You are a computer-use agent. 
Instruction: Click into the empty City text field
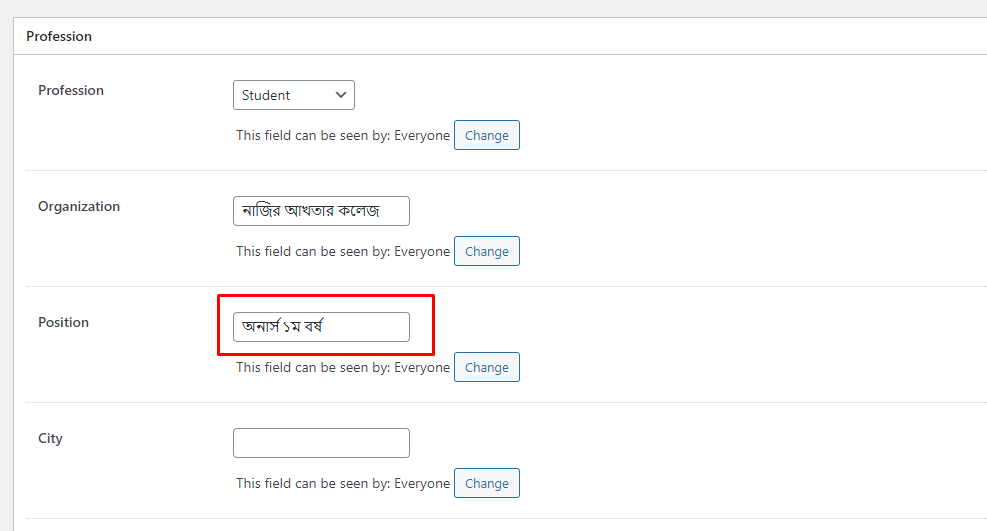[321, 443]
